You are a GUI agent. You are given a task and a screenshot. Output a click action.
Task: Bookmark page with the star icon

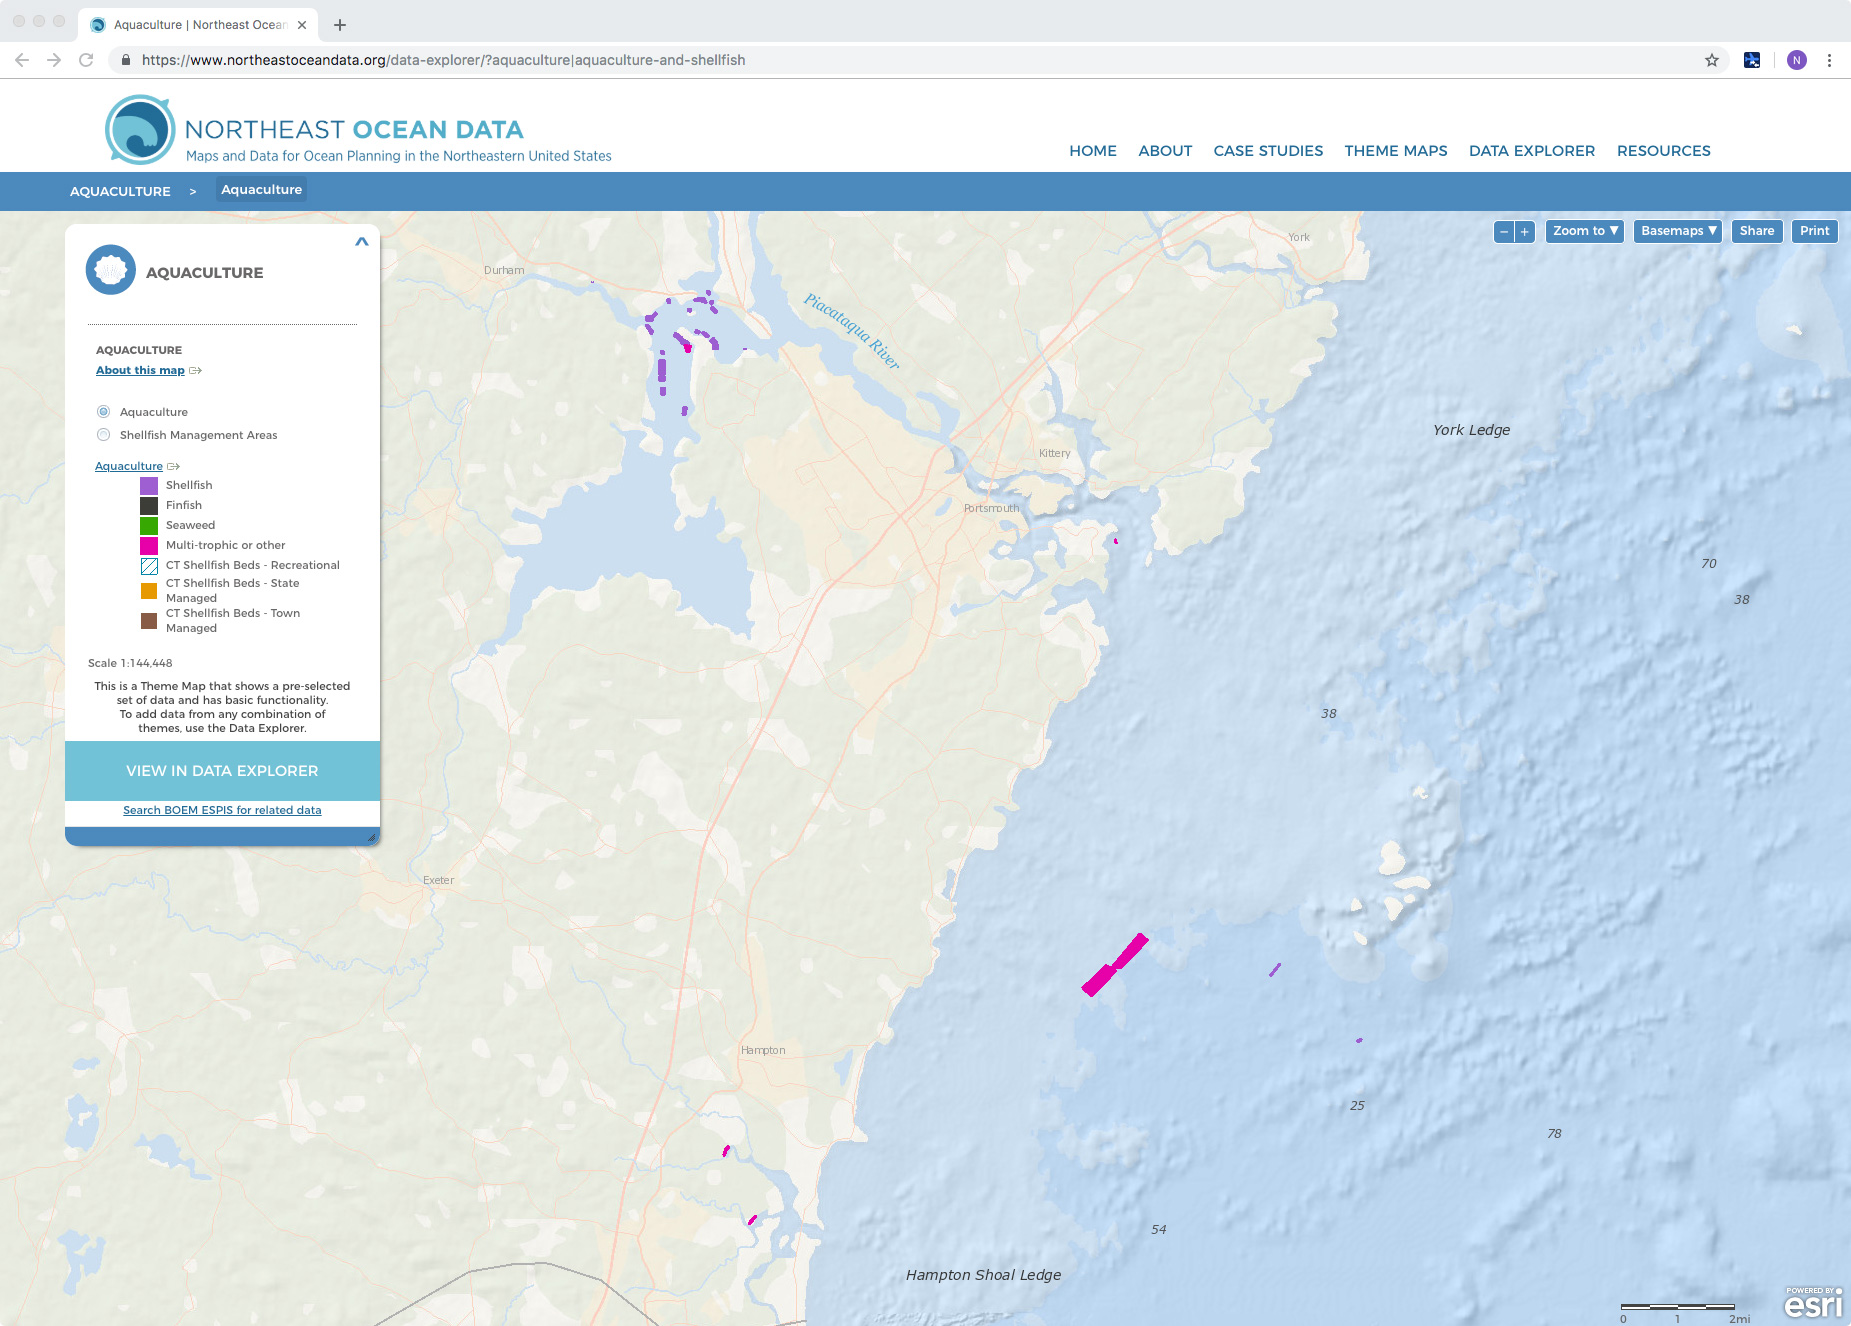1712,60
